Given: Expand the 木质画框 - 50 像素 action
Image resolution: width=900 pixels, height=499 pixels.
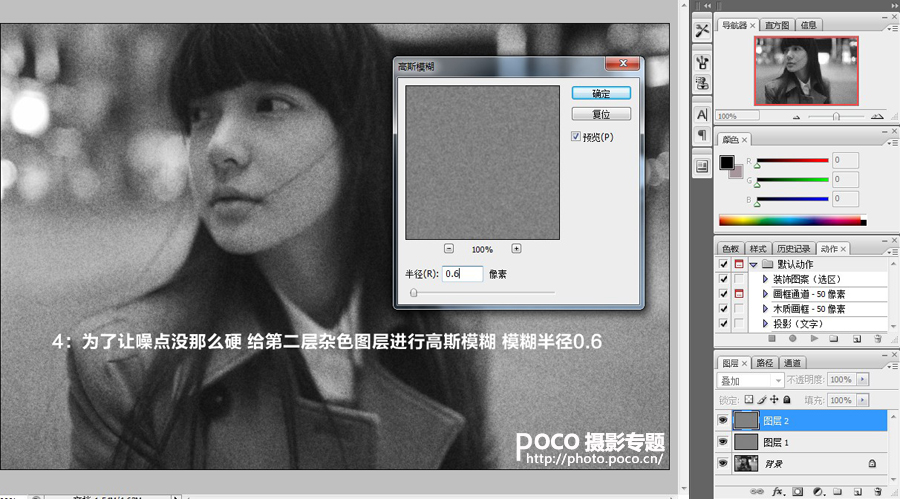Looking at the screenshot, I should pos(765,309).
